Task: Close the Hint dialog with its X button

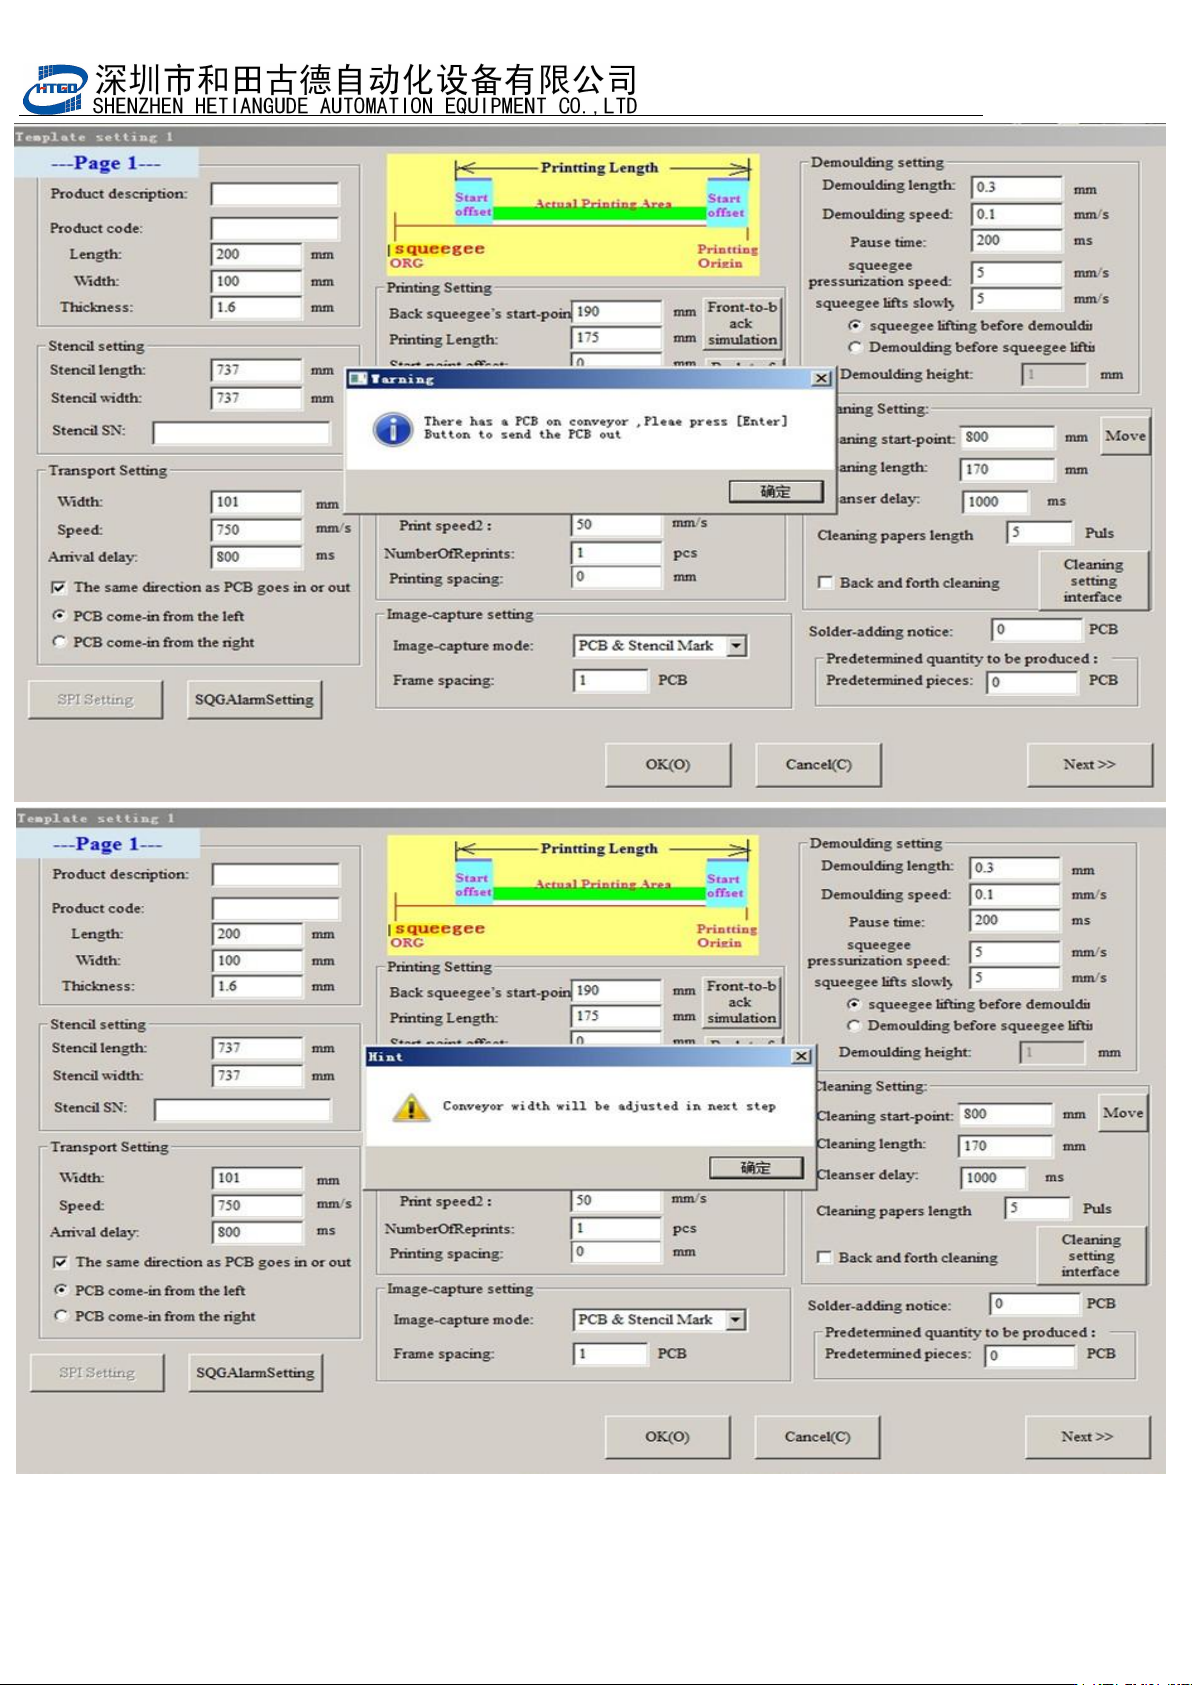Action: tap(801, 1056)
